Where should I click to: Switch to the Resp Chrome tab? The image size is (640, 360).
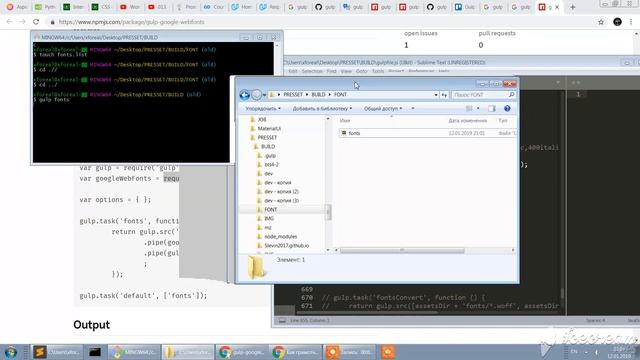coord(270,7)
